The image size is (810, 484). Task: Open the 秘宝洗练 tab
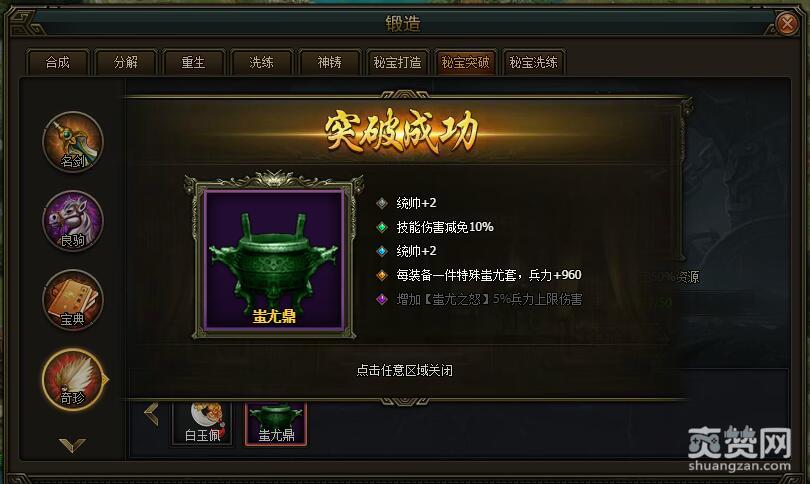534,63
